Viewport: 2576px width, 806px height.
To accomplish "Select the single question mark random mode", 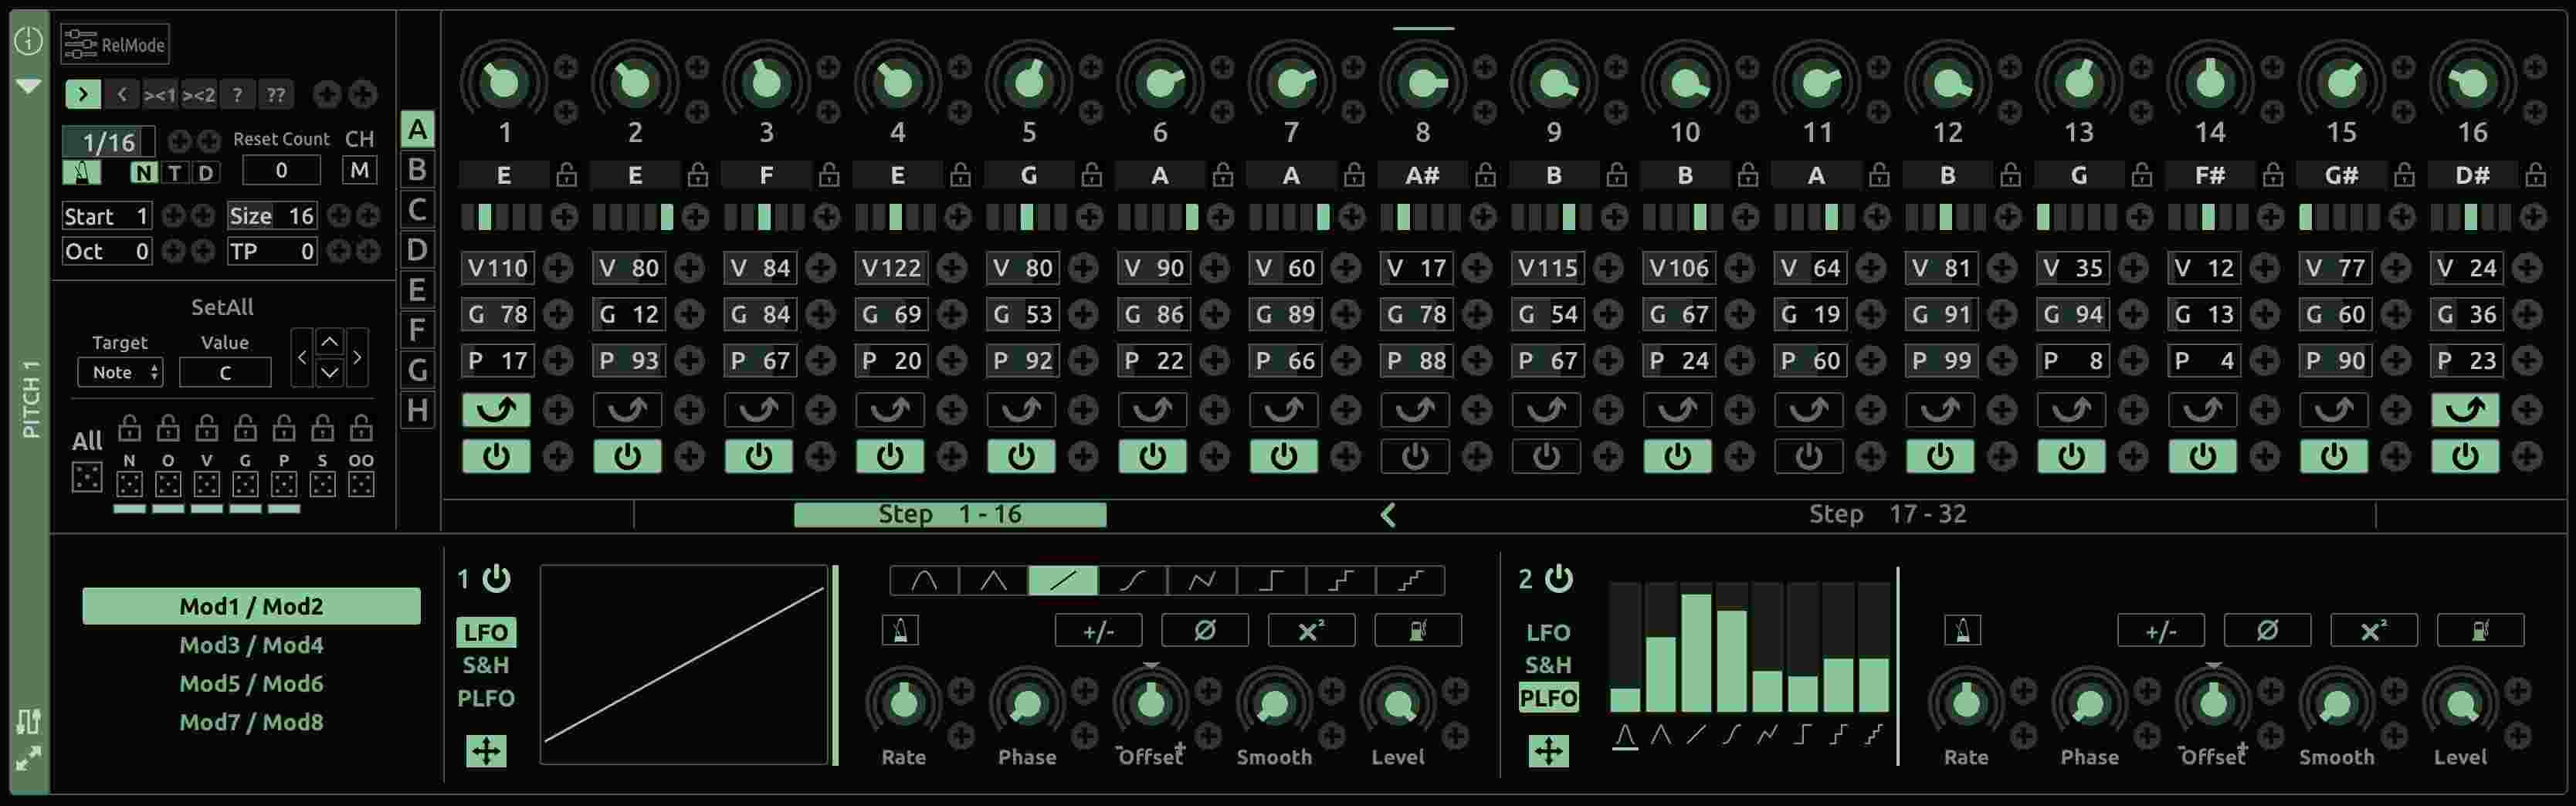I will click(x=237, y=95).
